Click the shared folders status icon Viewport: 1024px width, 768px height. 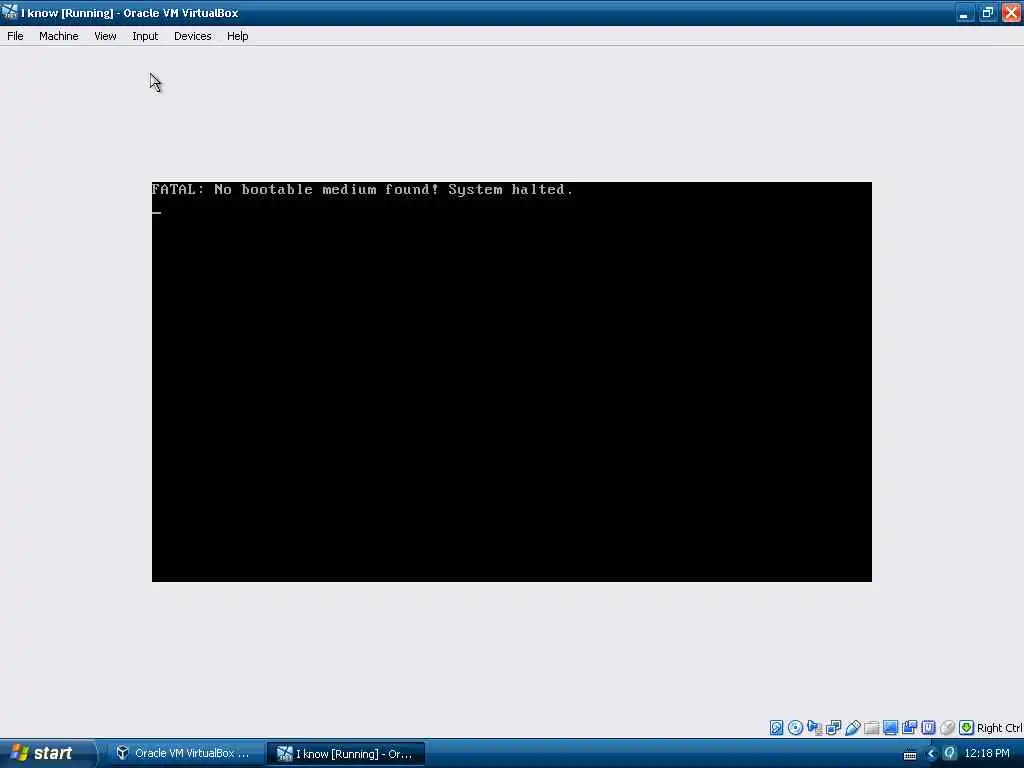tap(871, 728)
